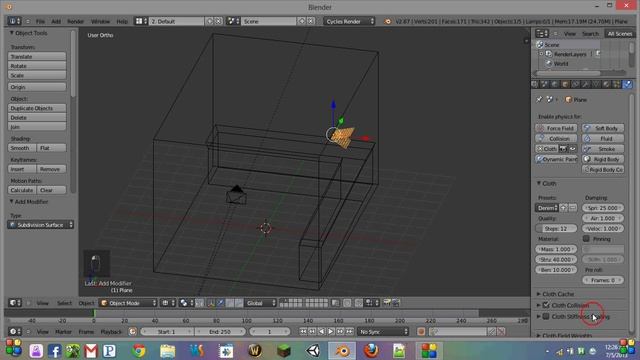Open the File menu
This screenshot has width=640, height=360.
[40, 21]
